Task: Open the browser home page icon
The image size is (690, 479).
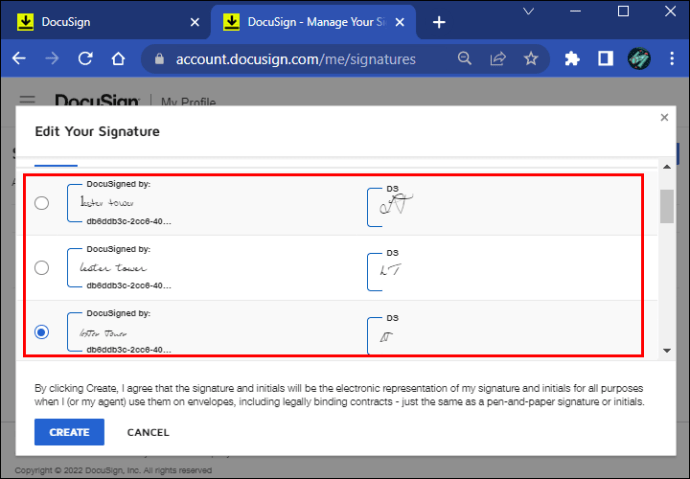Action: [x=118, y=59]
